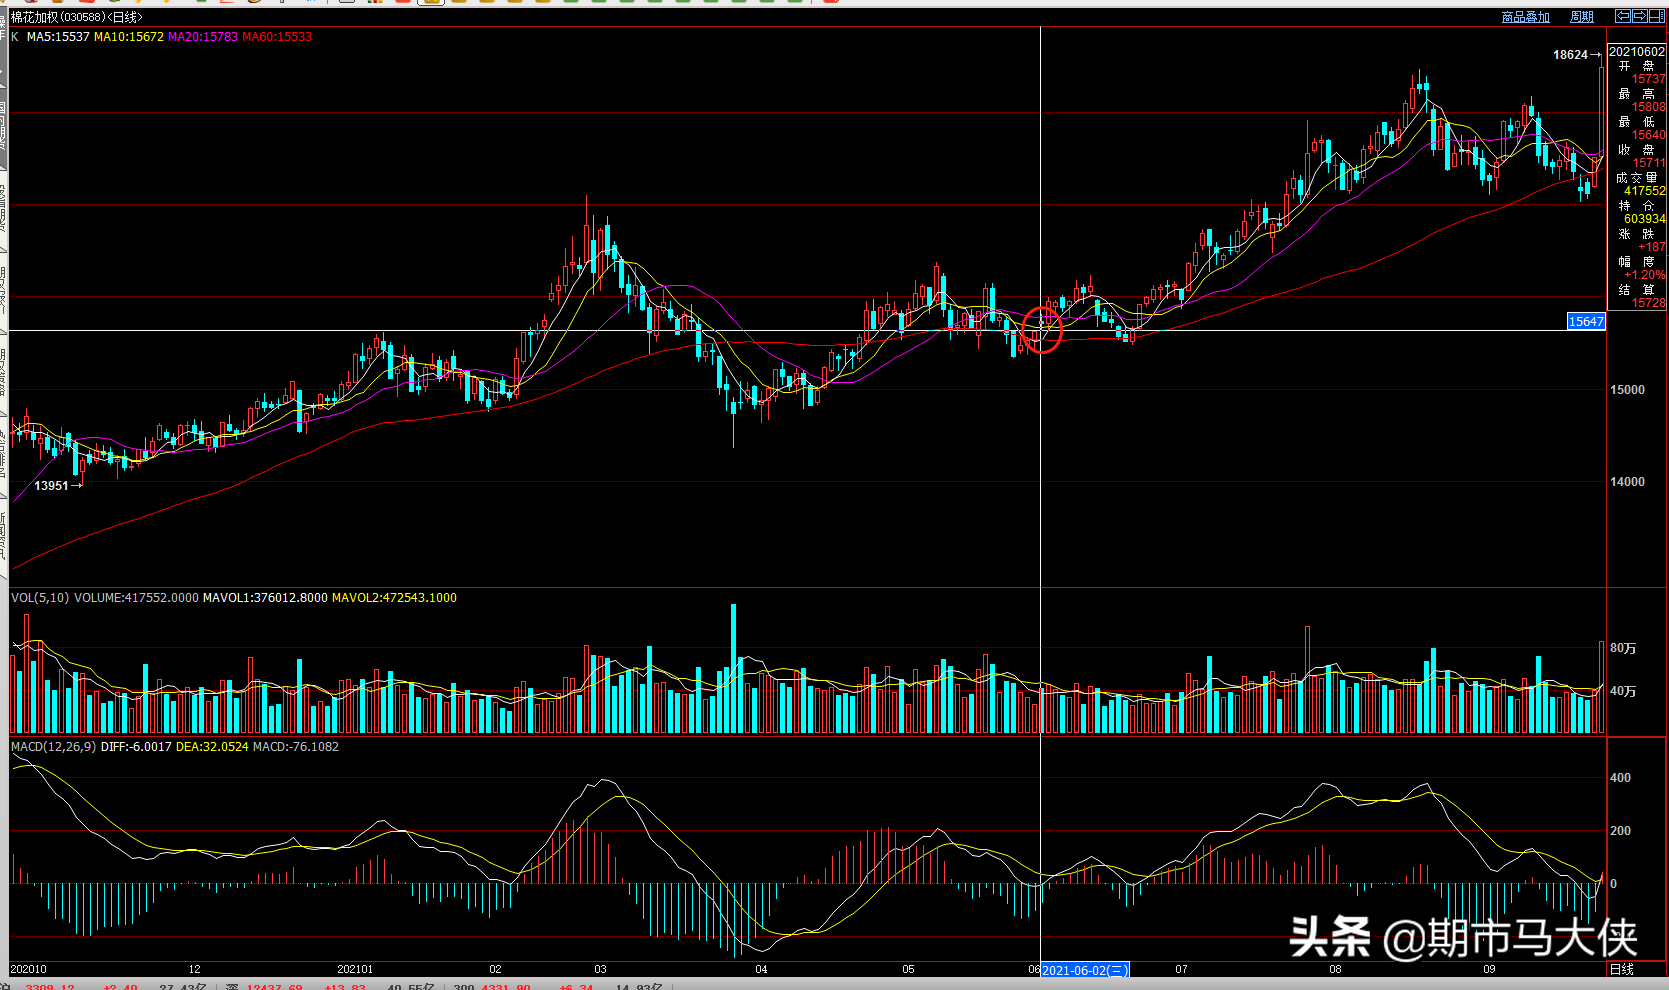Select the MA20:15783 indicator label
This screenshot has width=1669, height=990.
tap(203, 37)
